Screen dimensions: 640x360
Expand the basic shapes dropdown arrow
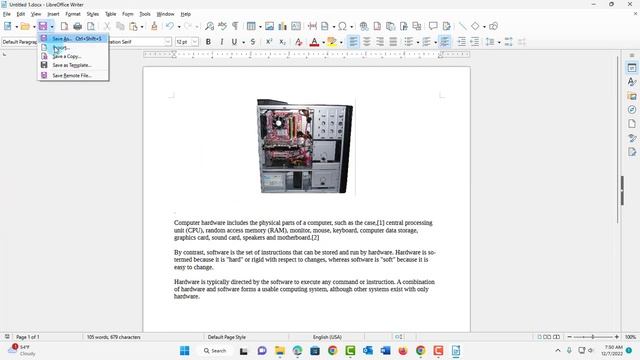click(484, 27)
